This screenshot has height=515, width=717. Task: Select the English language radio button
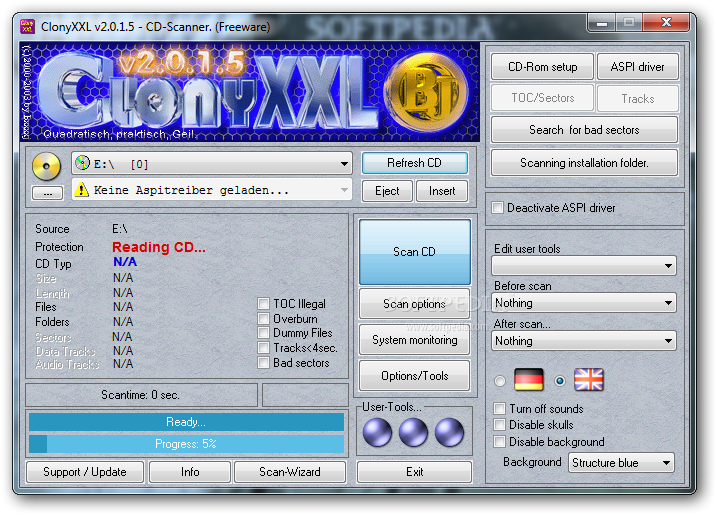pyautogui.click(x=560, y=381)
